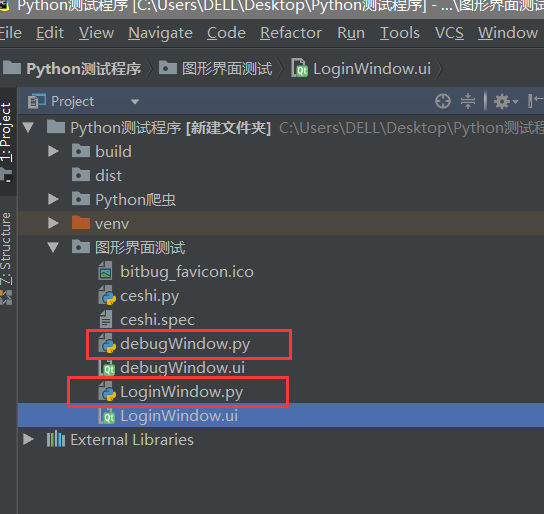Select ceshi.py file name

(150, 296)
